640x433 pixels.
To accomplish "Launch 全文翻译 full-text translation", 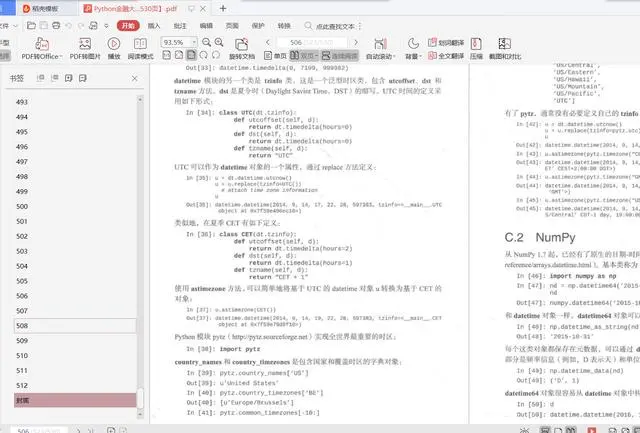I will 446,56.
